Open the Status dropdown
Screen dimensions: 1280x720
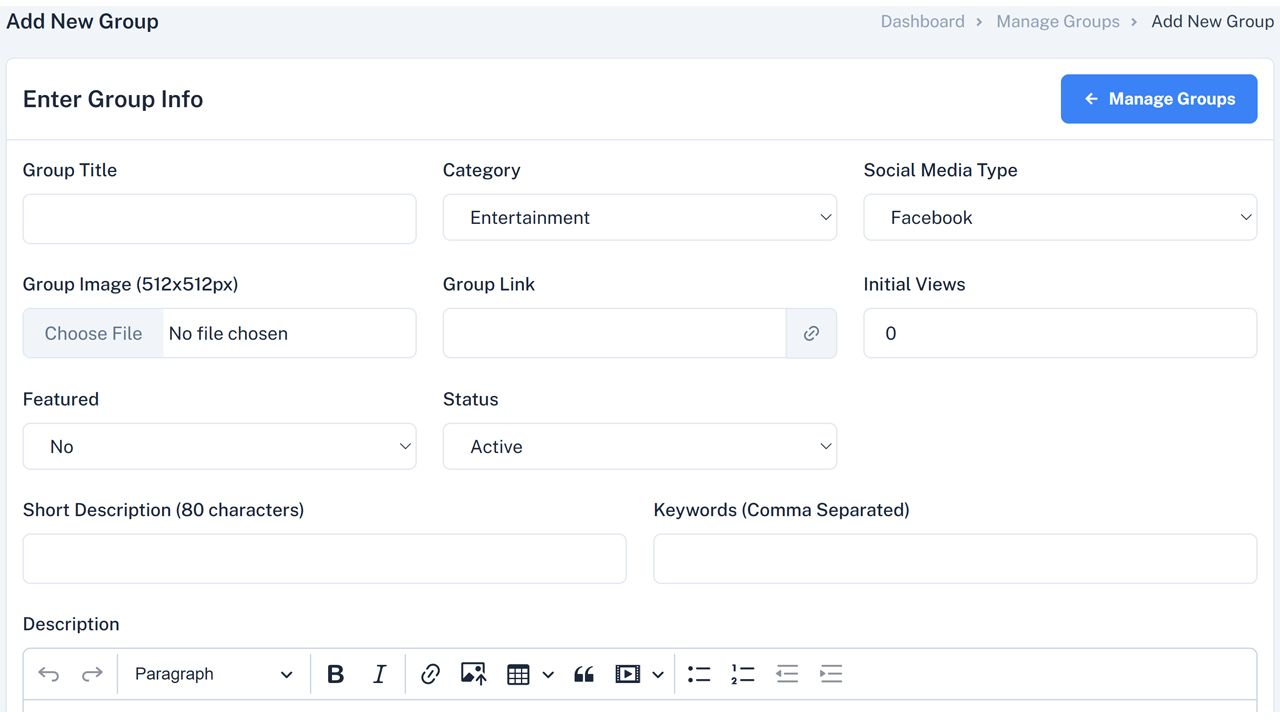(640, 446)
